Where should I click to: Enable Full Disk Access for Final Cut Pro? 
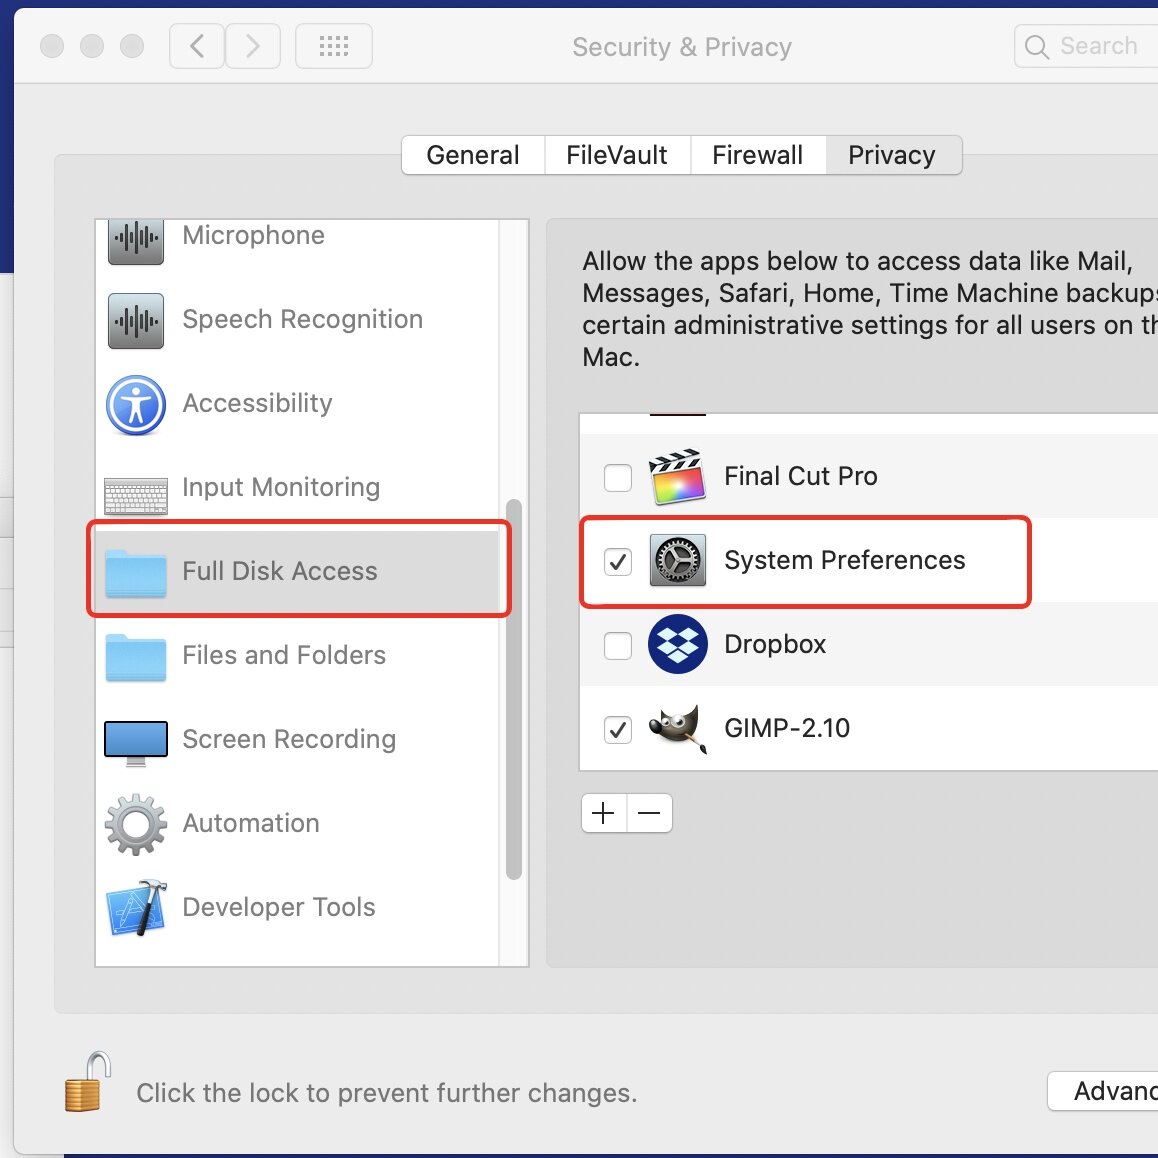[617, 478]
